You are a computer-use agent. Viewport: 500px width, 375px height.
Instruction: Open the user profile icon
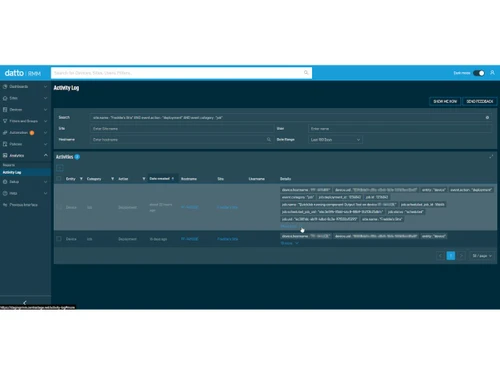pos(492,73)
